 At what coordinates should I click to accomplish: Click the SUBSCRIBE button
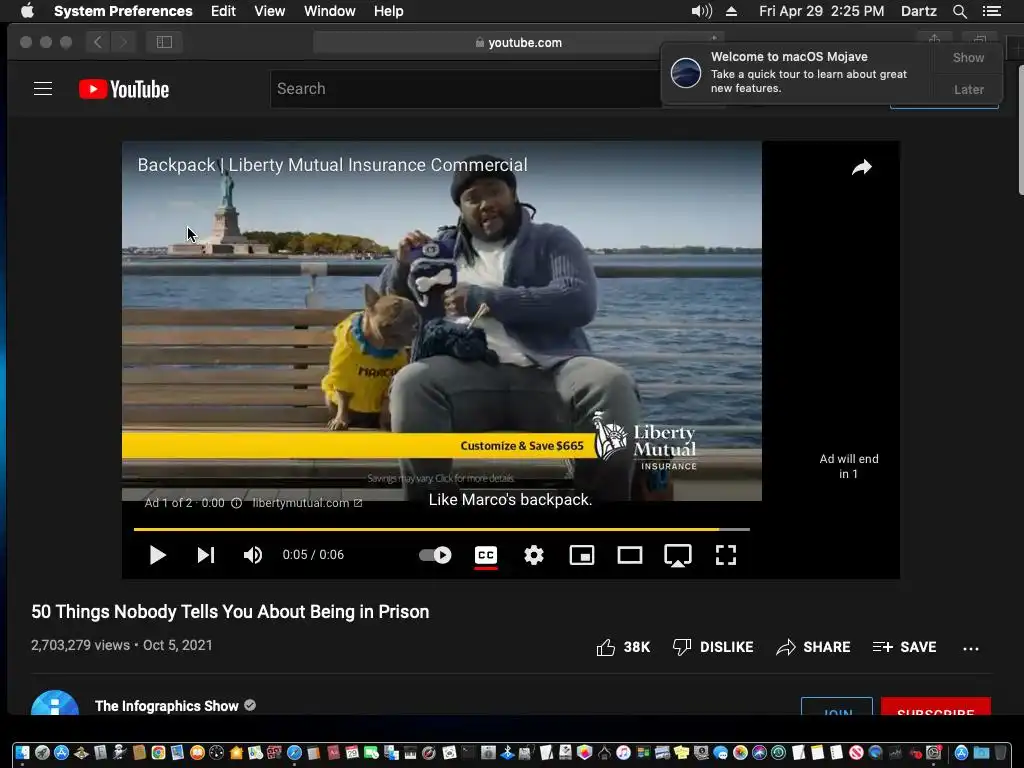click(935, 707)
